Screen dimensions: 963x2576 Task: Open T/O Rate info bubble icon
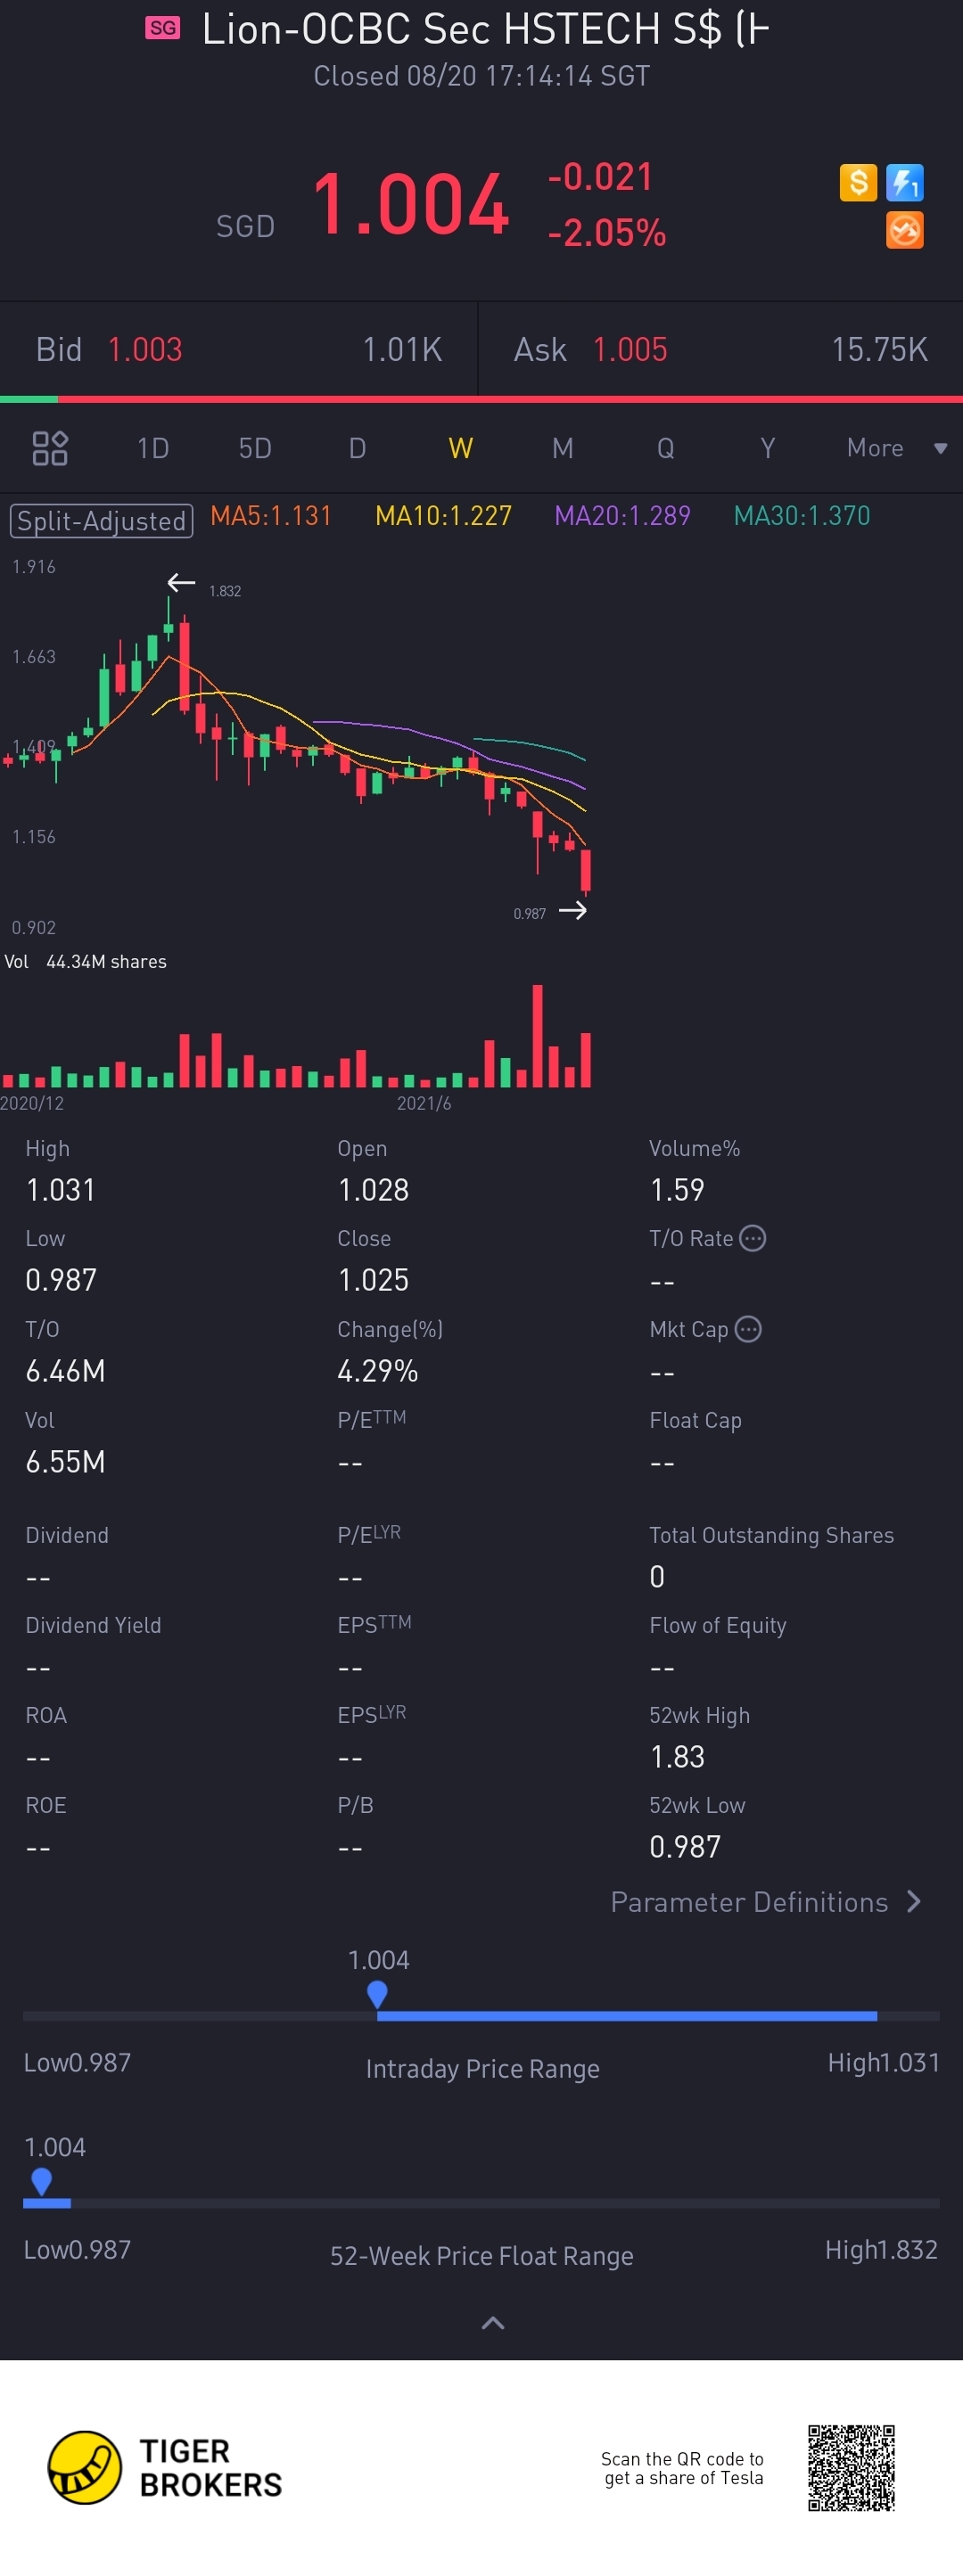(753, 1238)
